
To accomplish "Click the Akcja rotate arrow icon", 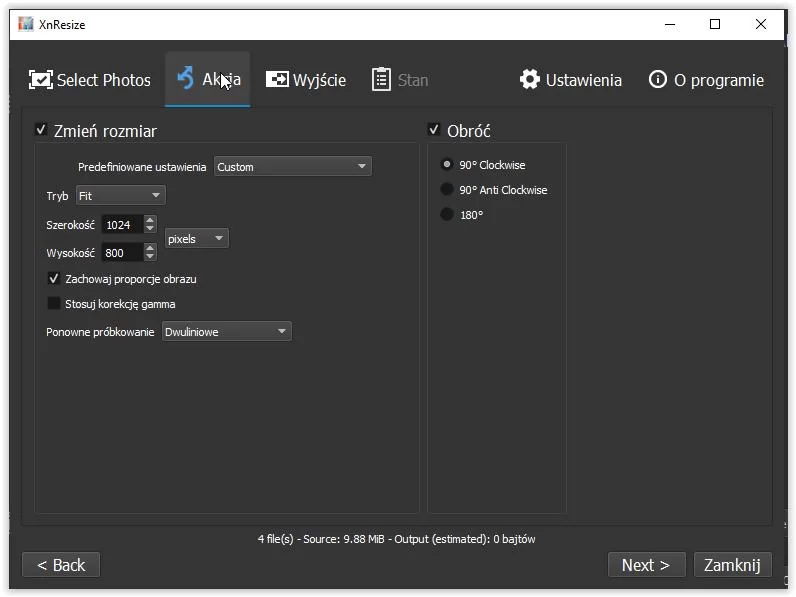I will click(185, 79).
